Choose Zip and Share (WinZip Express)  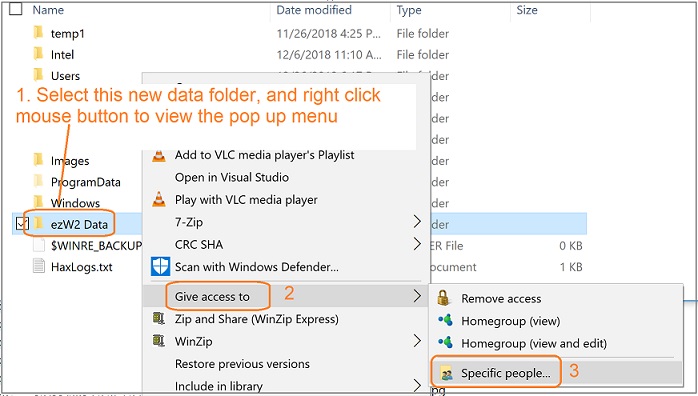(x=256, y=319)
